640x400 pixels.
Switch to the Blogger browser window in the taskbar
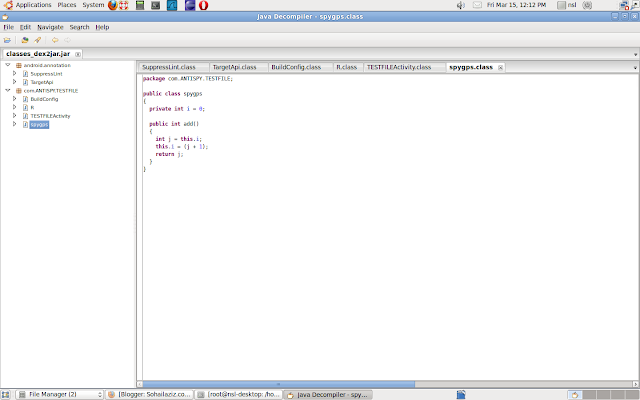point(149,395)
